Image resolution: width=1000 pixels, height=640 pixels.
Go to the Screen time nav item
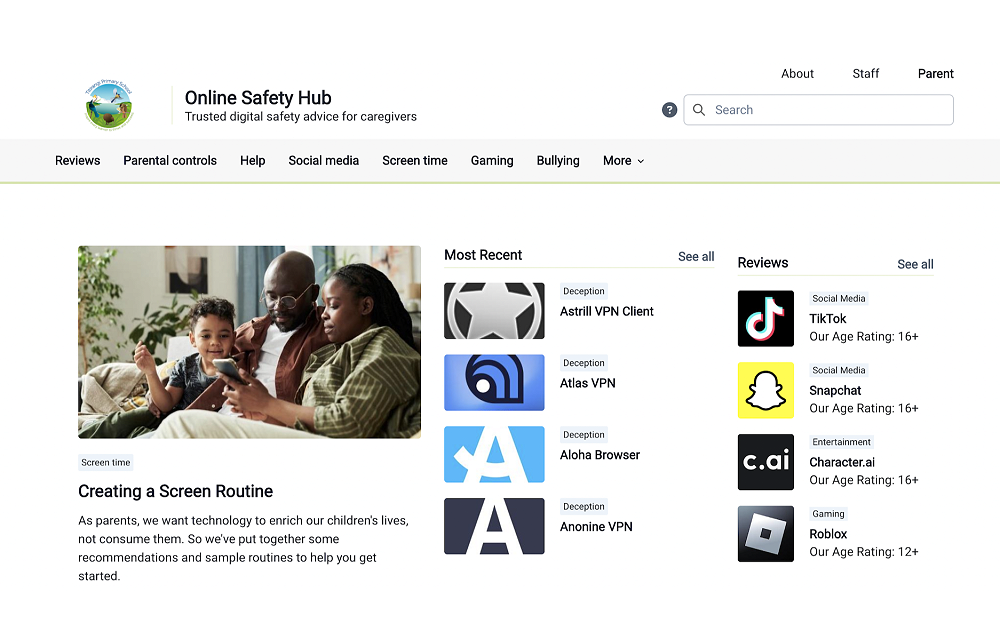coord(415,161)
